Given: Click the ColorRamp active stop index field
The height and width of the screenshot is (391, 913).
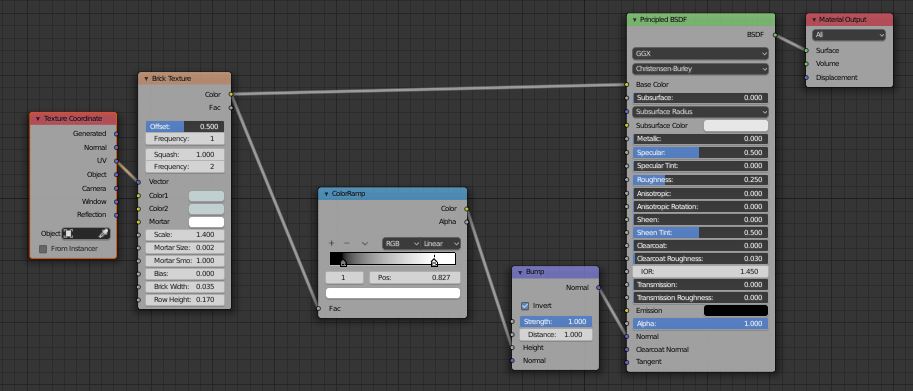Looking at the screenshot, I should [x=344, y=278].
